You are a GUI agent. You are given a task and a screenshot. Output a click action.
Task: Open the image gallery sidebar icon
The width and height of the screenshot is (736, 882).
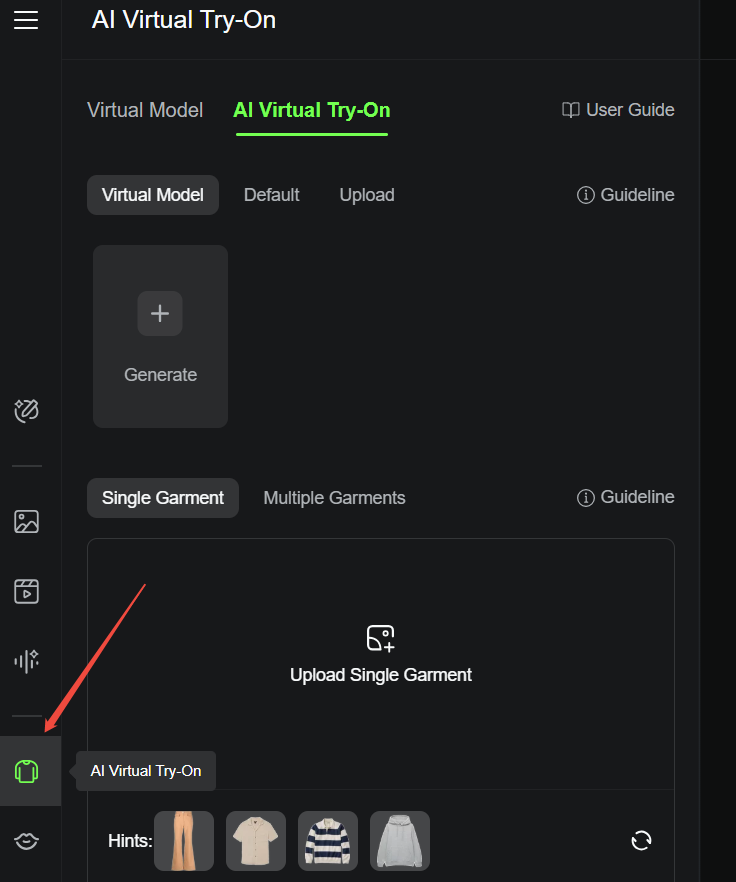[26, 521]
